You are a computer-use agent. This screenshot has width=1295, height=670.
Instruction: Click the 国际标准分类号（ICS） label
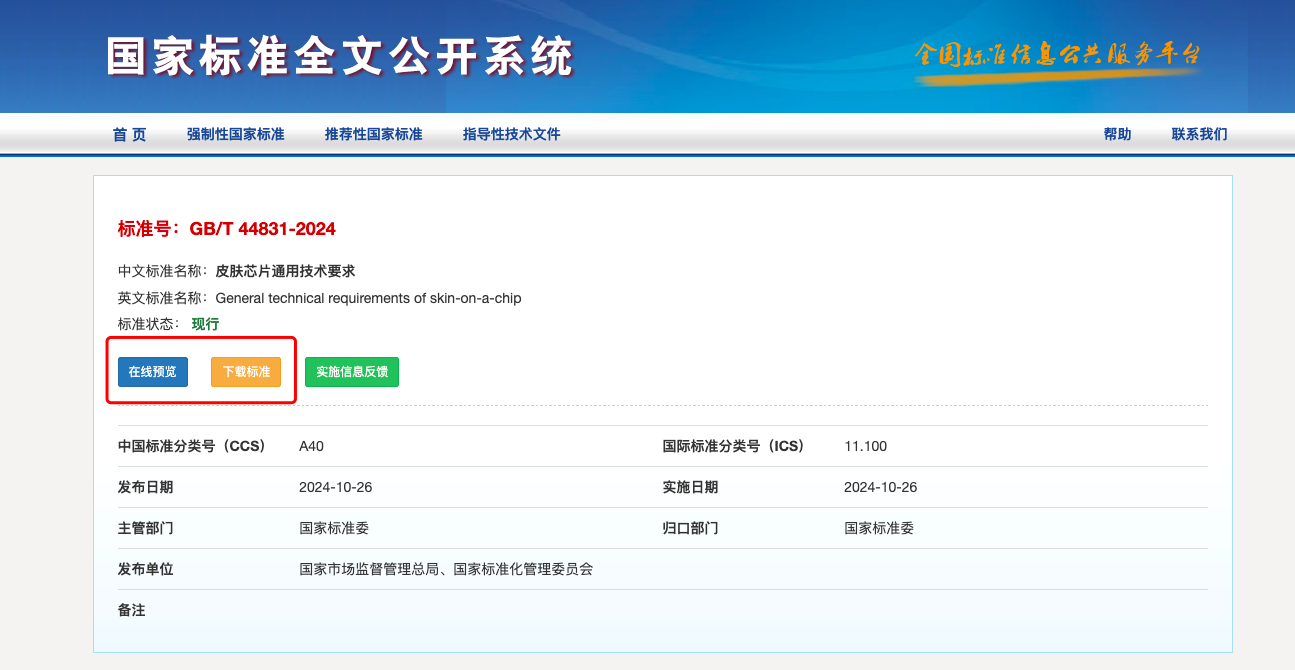pos(737,446)
